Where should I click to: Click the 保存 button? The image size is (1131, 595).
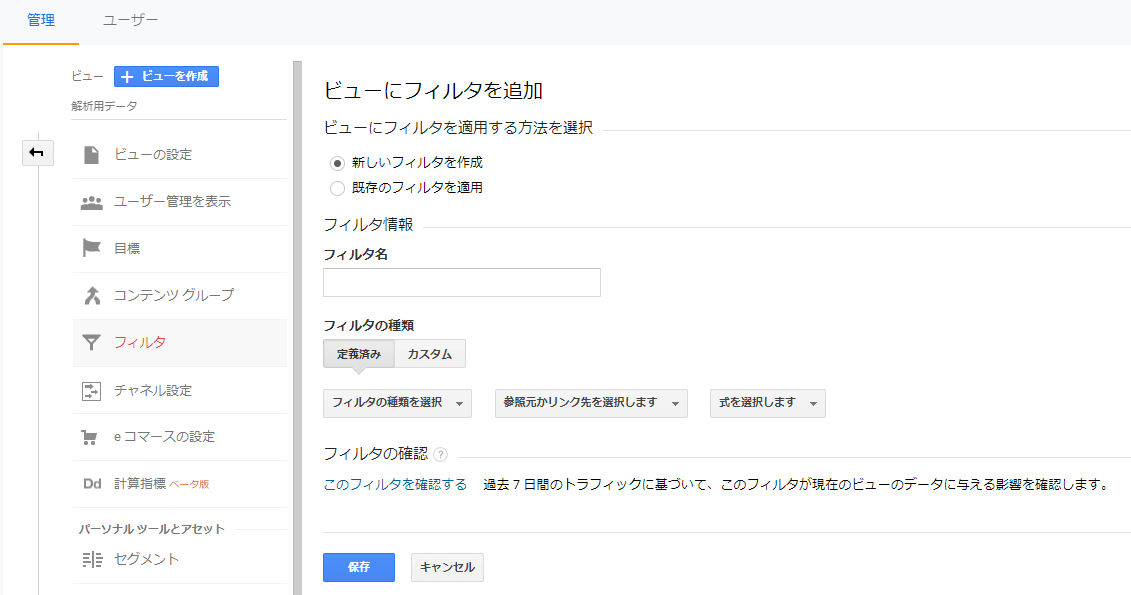(x=358, y=567)
